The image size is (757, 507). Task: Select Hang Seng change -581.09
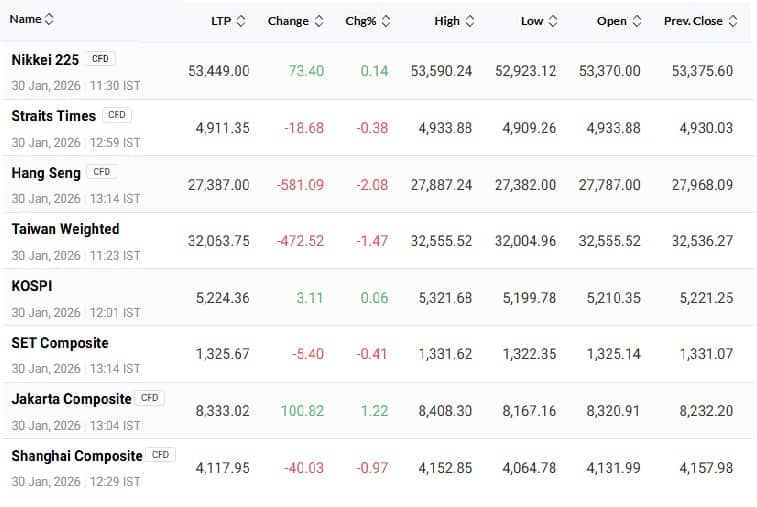point(300,185)
